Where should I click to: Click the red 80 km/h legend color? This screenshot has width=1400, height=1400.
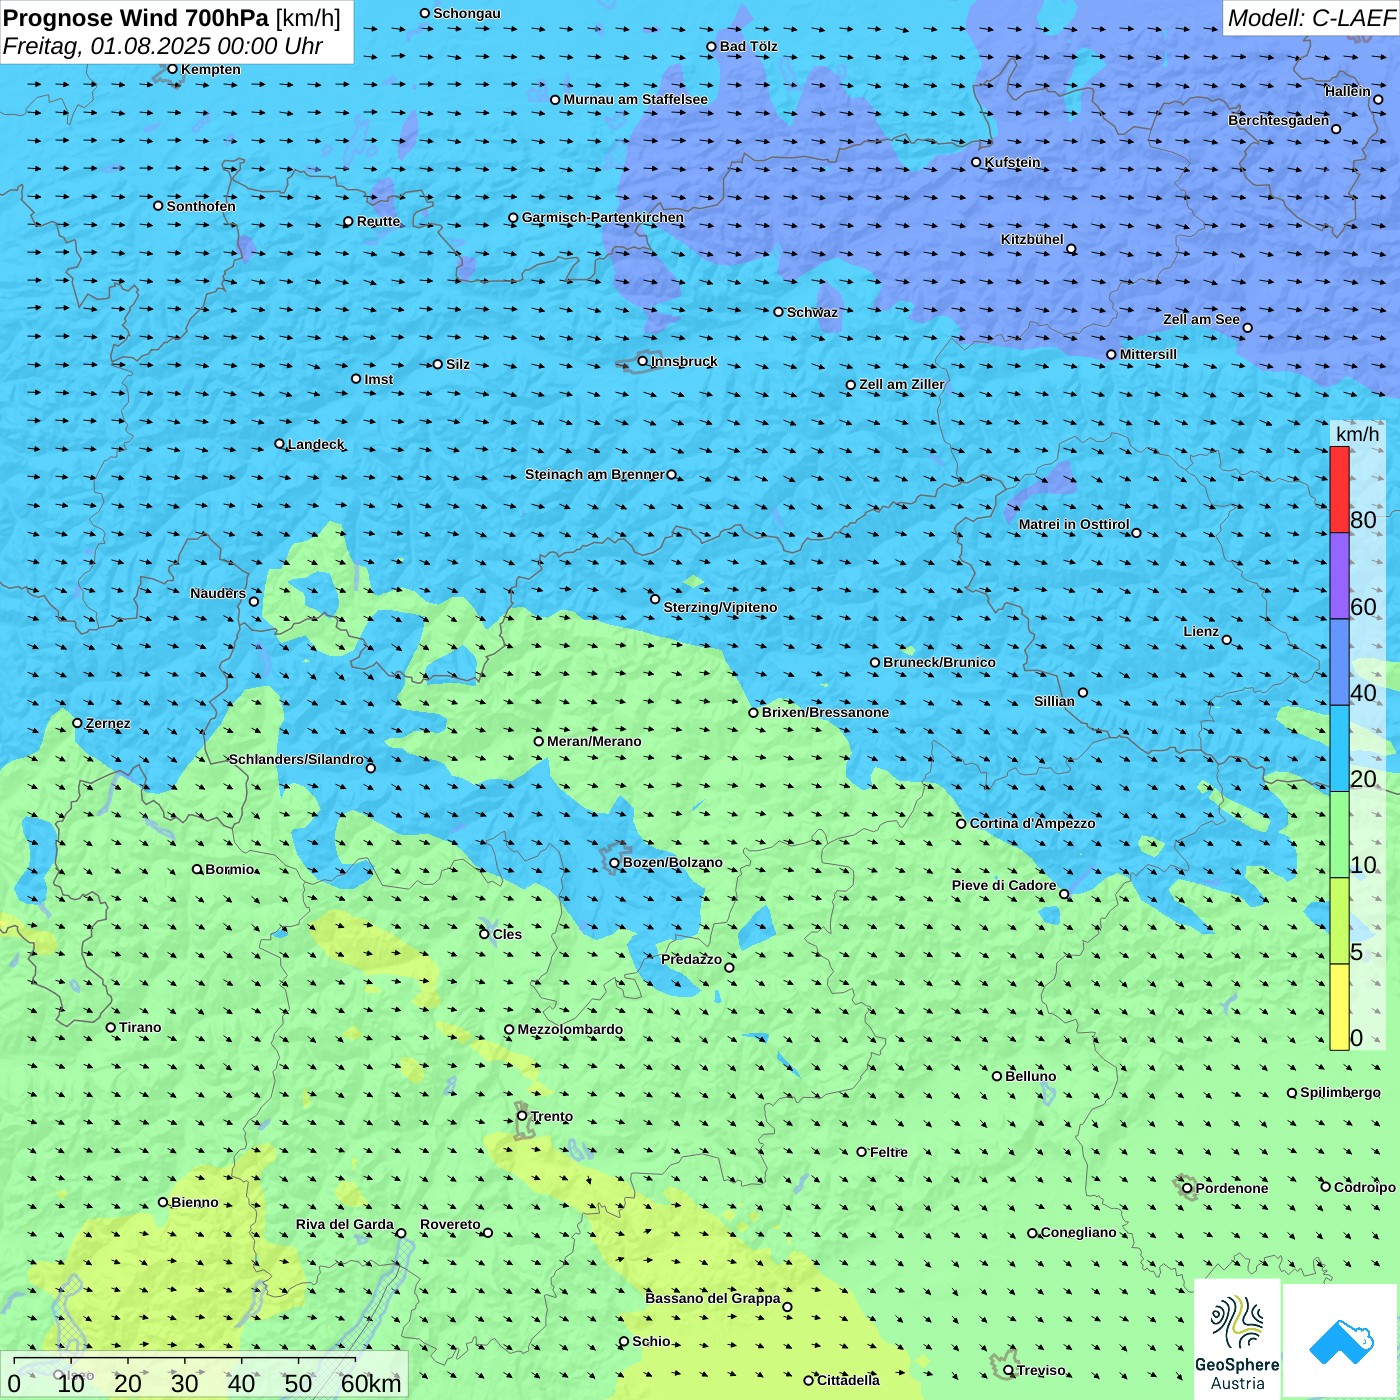[1339, 489]
